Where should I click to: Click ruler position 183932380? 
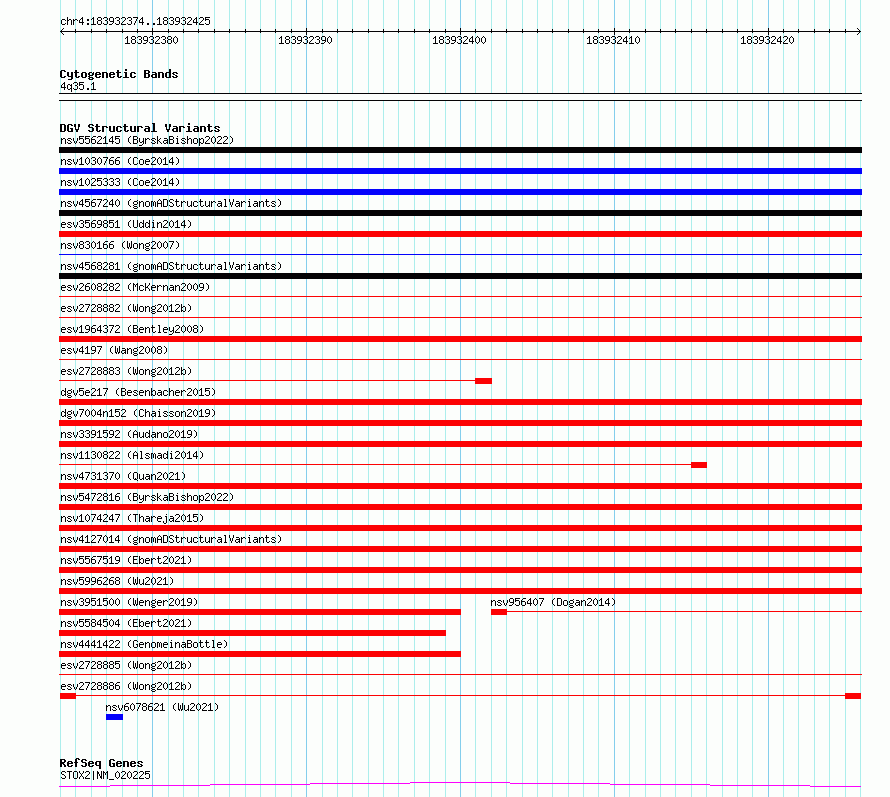click(151, 40)
